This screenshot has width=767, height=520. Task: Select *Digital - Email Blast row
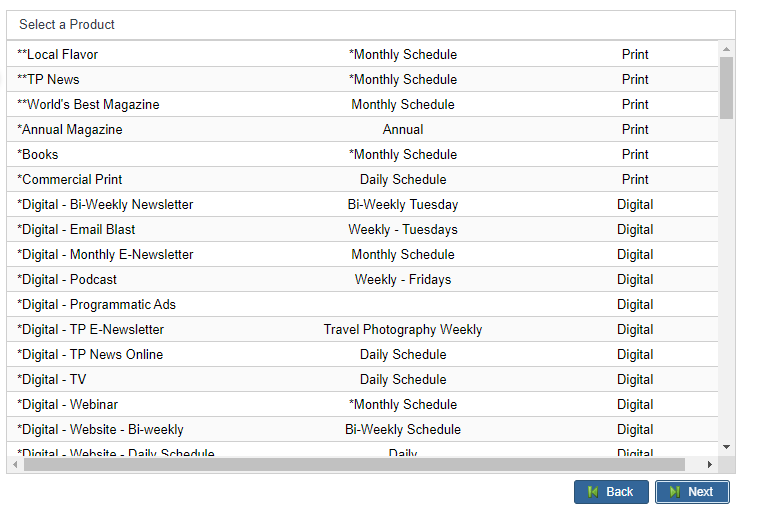[x=362, y=229]
